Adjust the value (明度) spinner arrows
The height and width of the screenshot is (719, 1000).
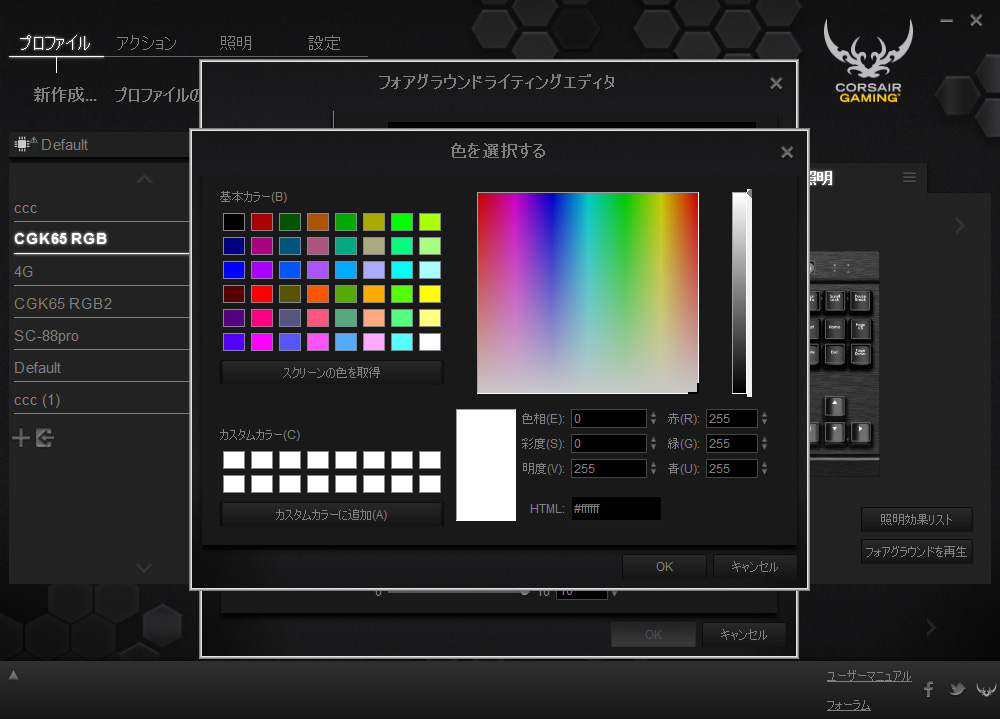click(653, 468)
